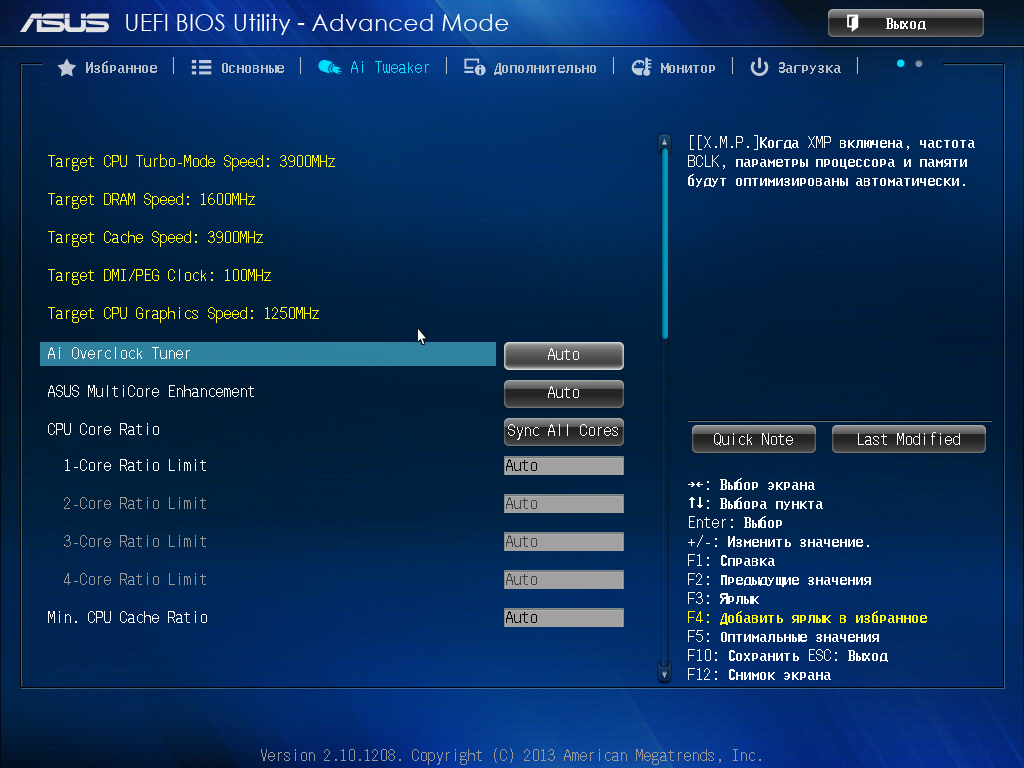Click Target DRAM Speed: 1600MHz
1024x768 pixels.
[x=151, y=200]
